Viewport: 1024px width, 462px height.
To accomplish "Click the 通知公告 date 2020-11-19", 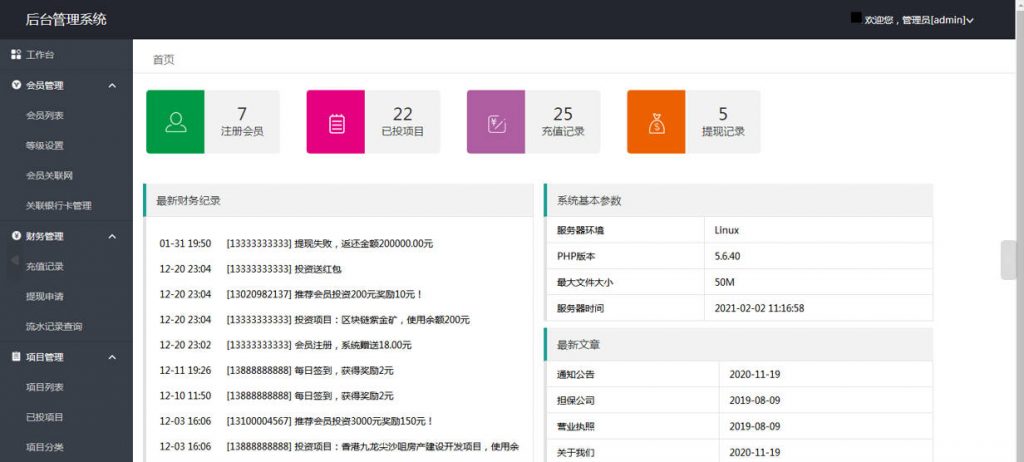I will coord(755,374).
